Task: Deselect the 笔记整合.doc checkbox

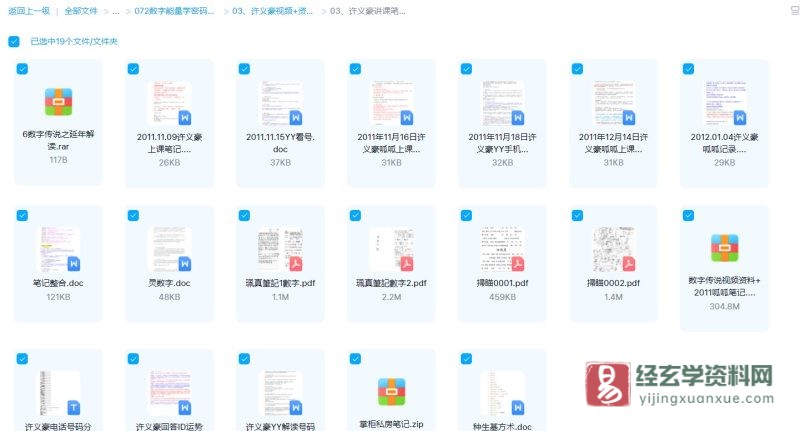Action: point(22,215)
